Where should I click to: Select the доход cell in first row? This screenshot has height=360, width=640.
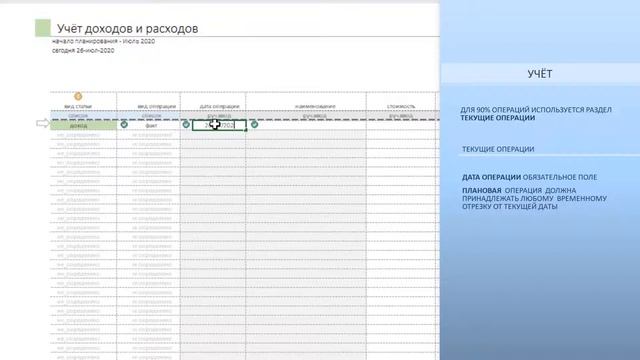pos(83,125)
